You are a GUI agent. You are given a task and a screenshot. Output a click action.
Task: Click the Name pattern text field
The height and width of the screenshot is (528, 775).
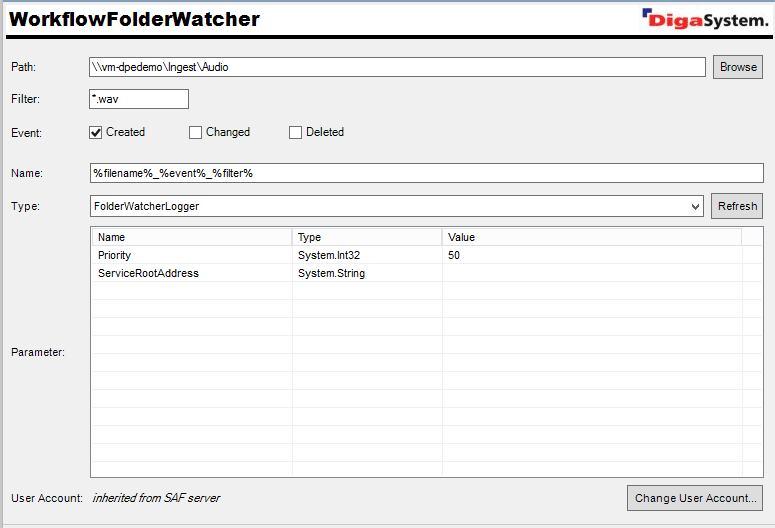point(426,173)
